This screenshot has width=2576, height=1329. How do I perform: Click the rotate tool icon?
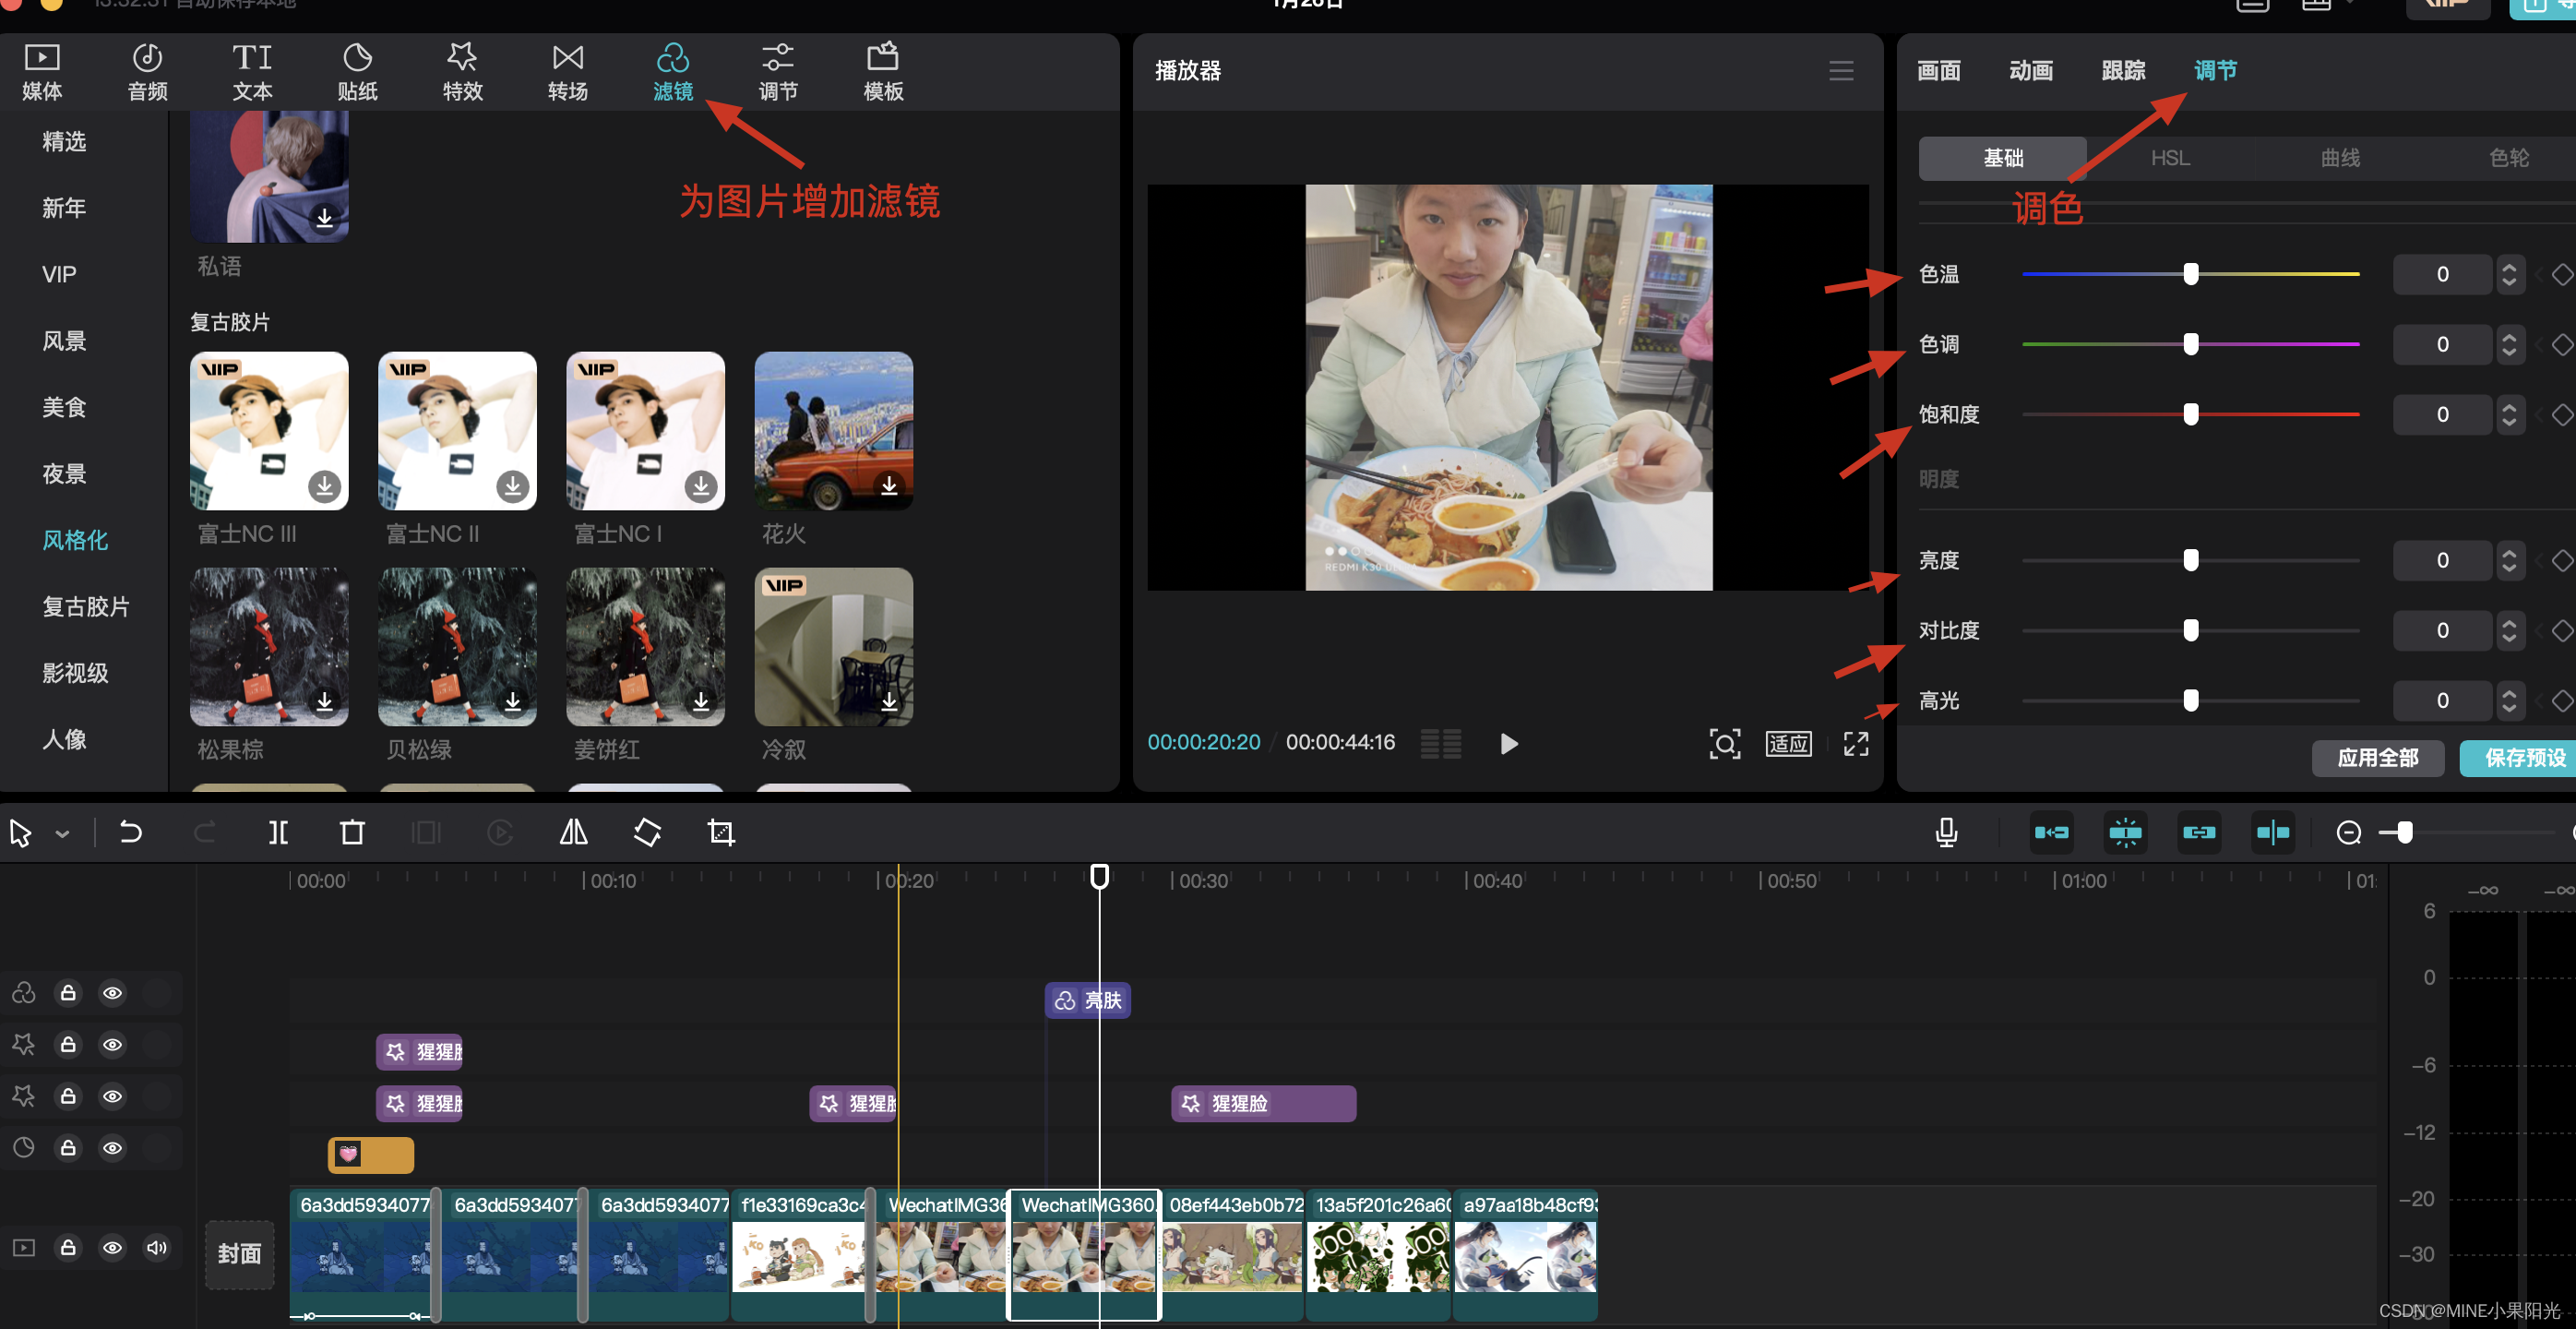[647, 832]
